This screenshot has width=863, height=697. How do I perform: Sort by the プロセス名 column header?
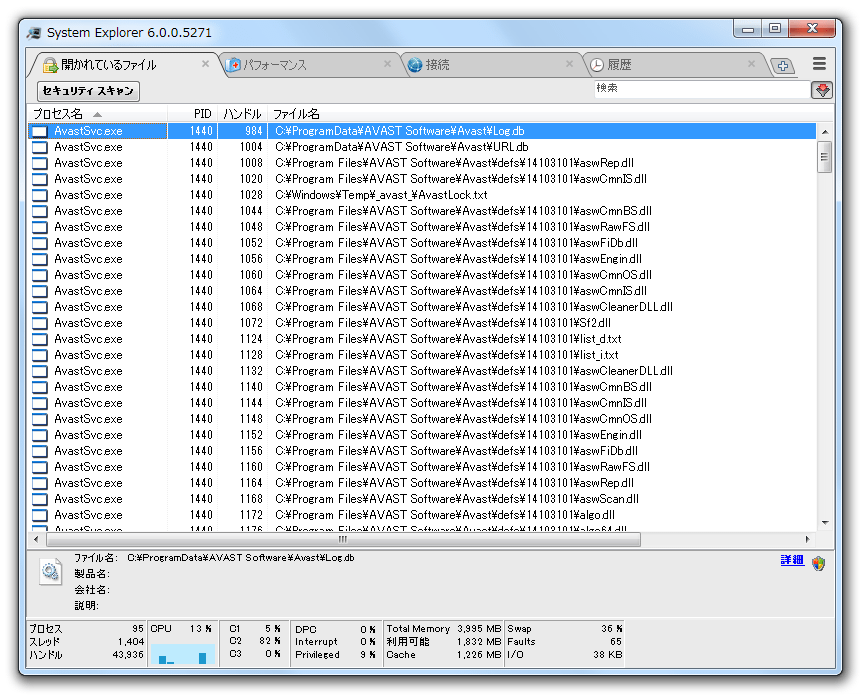[97, 114]
